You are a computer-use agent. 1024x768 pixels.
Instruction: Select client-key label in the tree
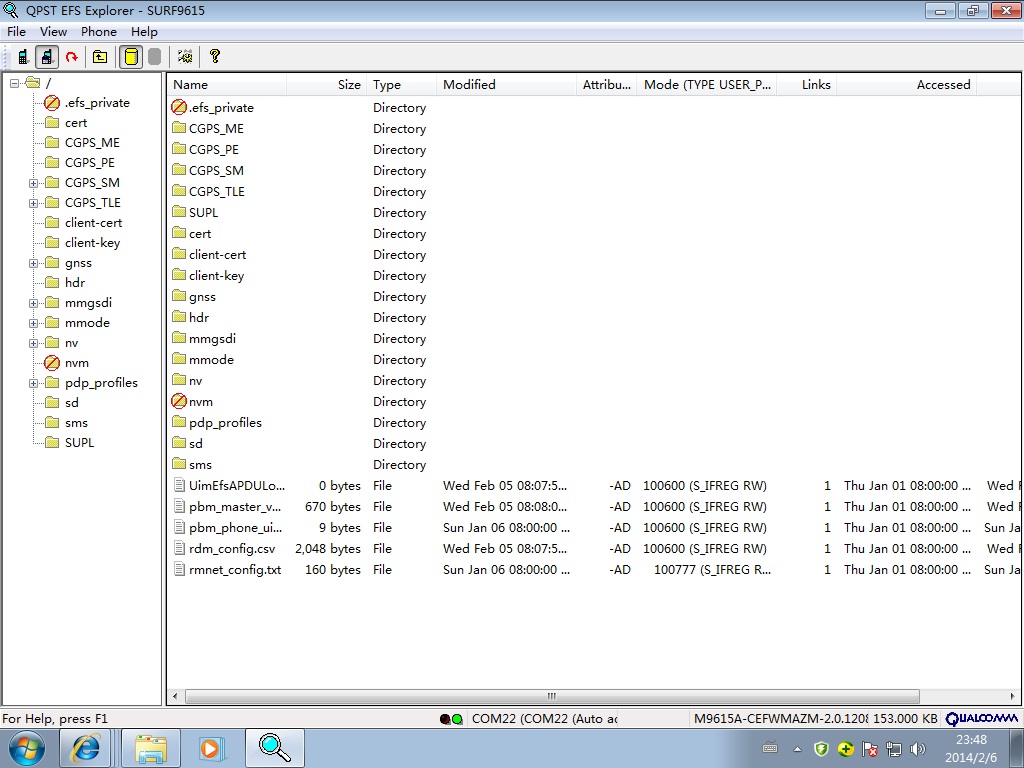[92, 243]
